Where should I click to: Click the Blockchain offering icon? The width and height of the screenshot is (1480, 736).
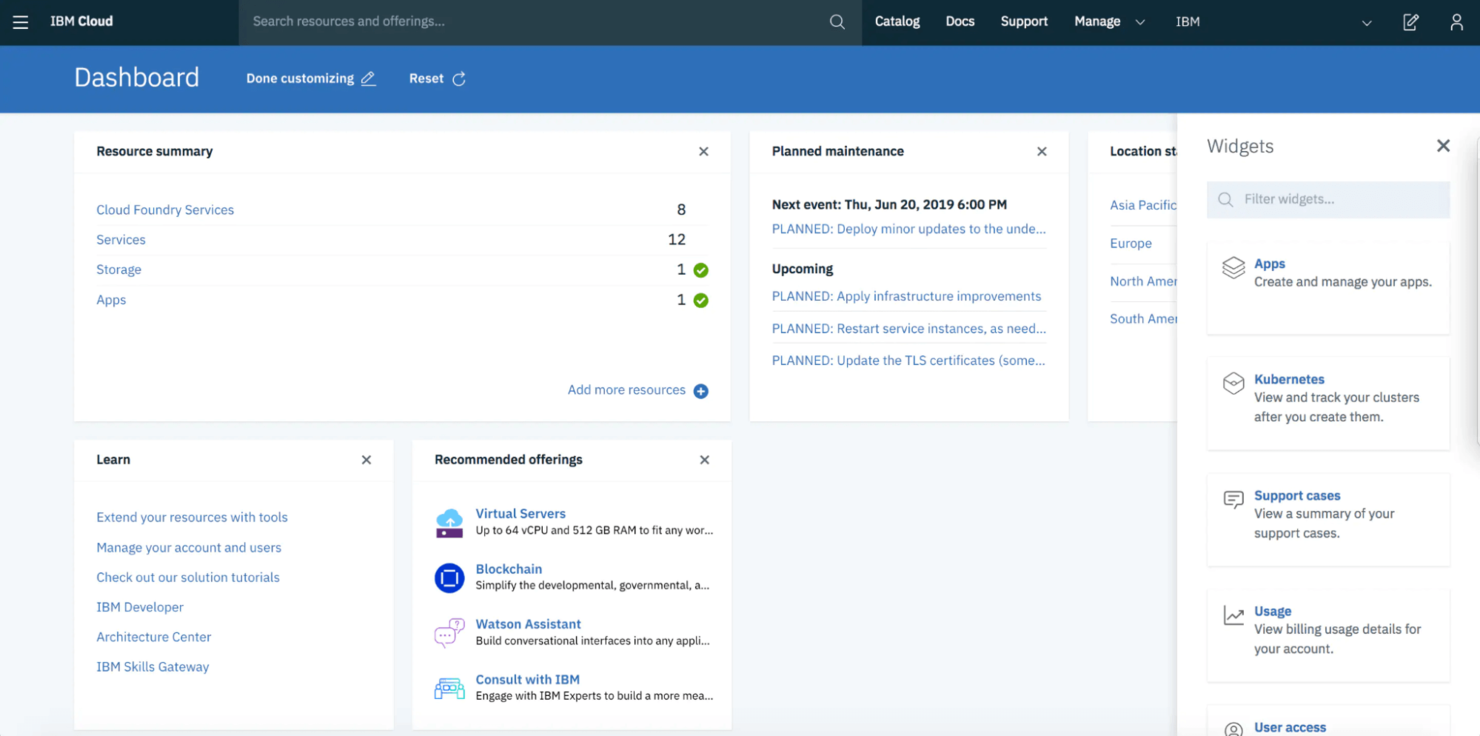tap(449, 576)
